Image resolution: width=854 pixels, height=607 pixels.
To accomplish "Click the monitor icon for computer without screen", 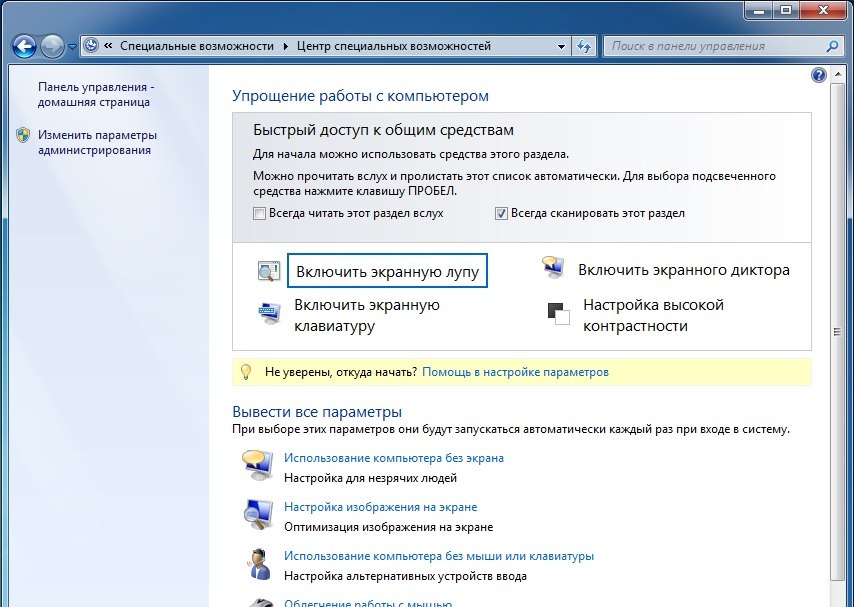I will (258, 464).
